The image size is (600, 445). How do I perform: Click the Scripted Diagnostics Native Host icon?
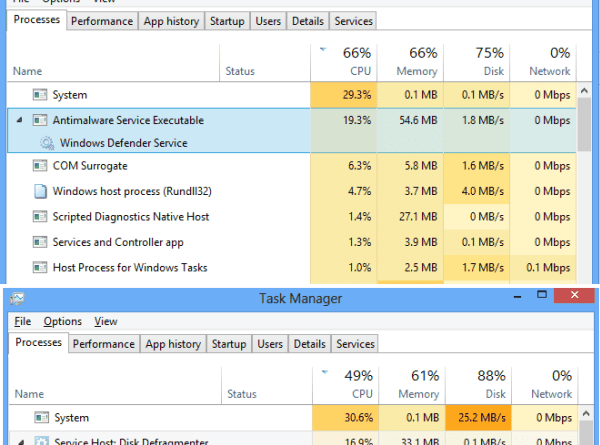pyautogui.click(x=40, y=217)
